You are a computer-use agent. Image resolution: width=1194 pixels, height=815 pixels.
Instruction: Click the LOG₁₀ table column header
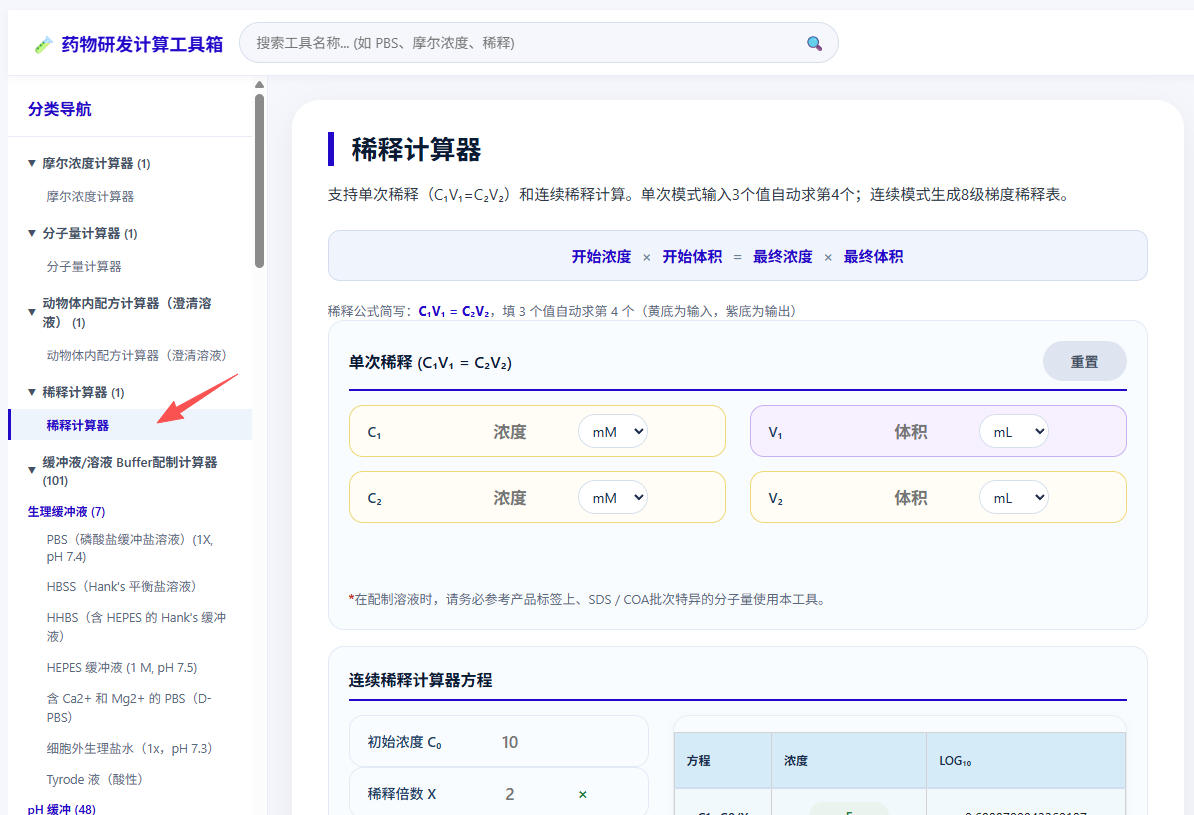click(1026, 760)
